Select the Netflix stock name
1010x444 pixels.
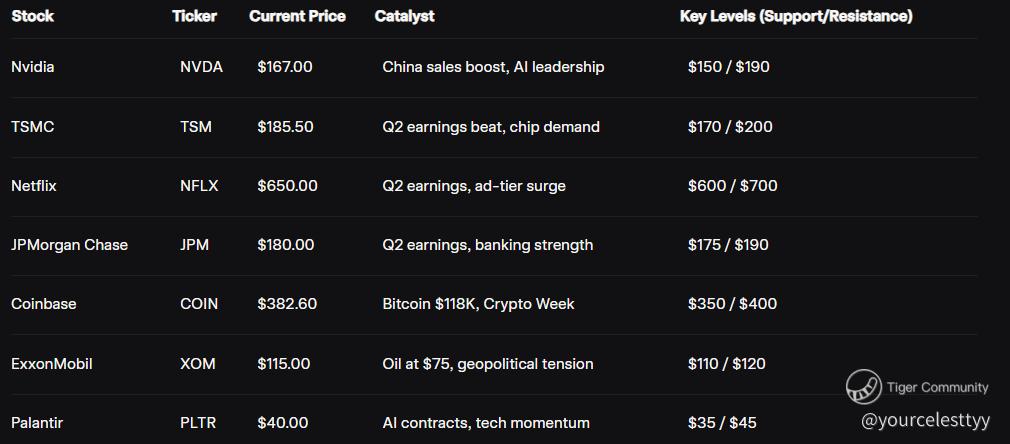coord(34,186)
